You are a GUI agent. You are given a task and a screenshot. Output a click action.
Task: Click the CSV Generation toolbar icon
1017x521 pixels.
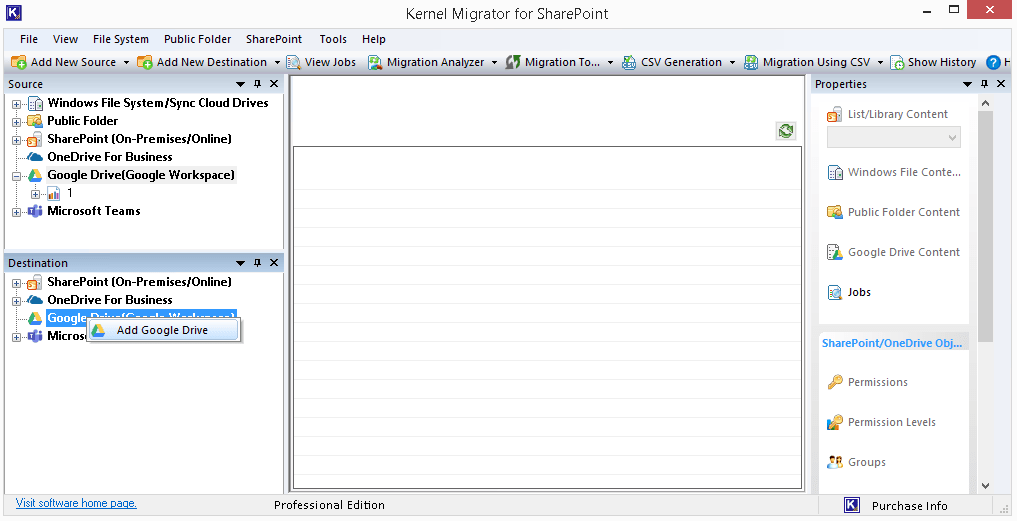pos(629,62)
